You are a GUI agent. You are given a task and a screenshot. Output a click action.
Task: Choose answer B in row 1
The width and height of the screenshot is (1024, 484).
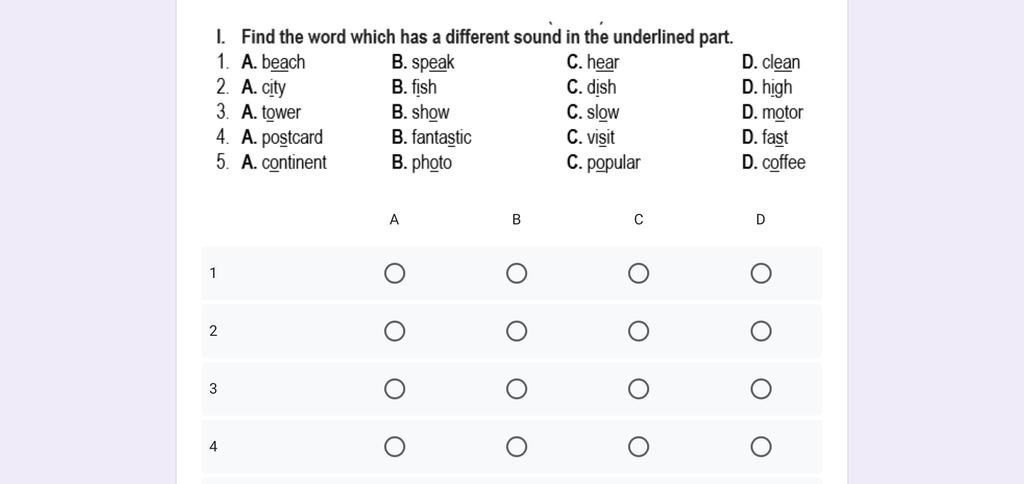coord(516,274)
